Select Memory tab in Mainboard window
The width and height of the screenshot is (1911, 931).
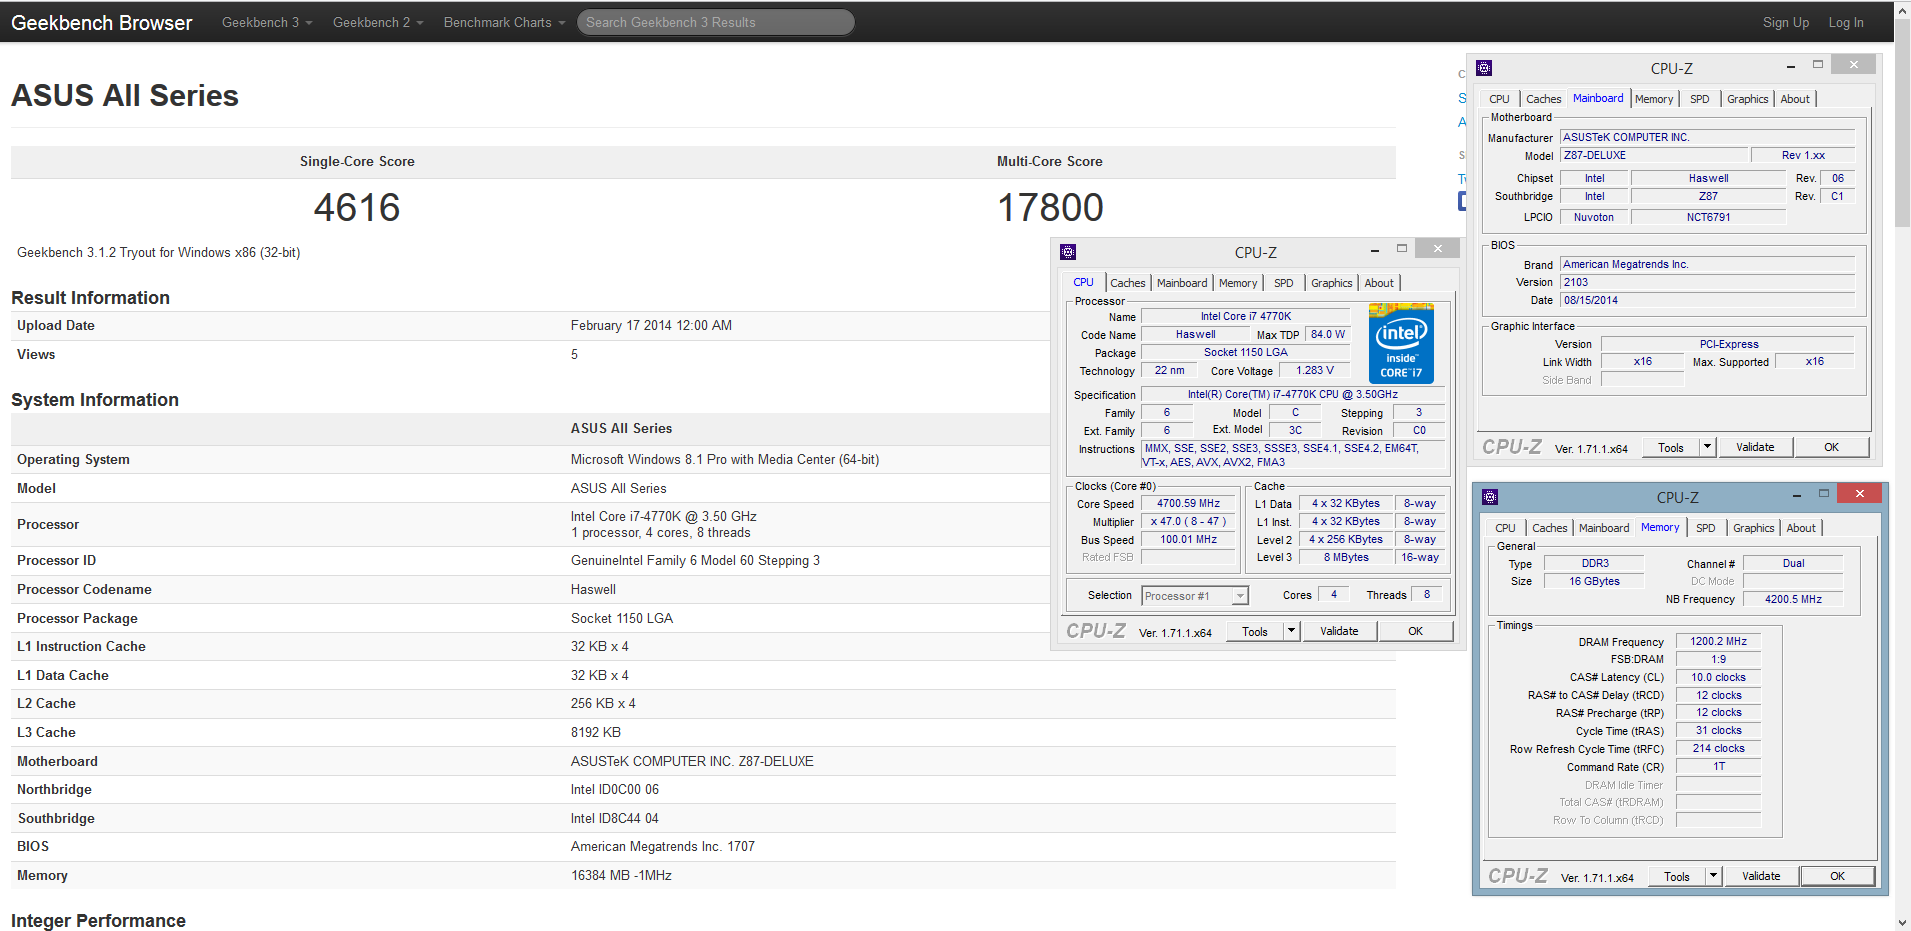click(x=1654, y=99)
